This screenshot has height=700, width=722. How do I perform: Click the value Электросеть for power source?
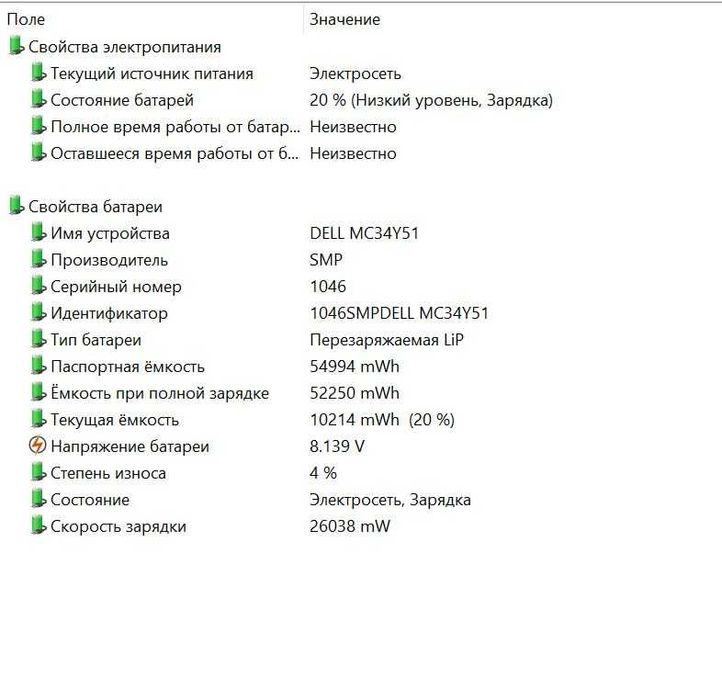click(355, 74)
